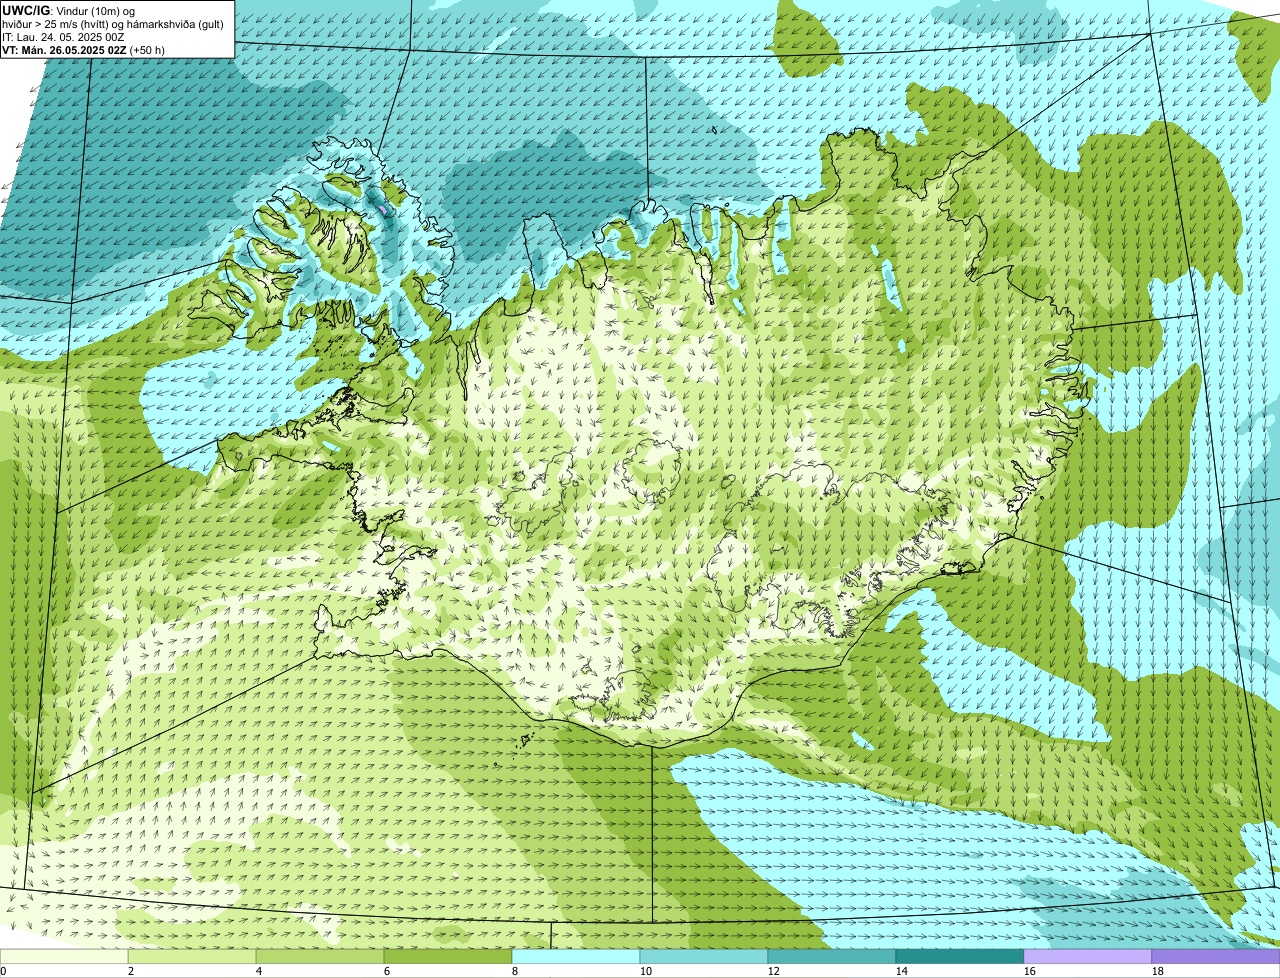Image resolution: width=1280 pixels, height=978 pixels.
Task: Click the purple swatch above 18 m/s
Action: click(1216, 957)
